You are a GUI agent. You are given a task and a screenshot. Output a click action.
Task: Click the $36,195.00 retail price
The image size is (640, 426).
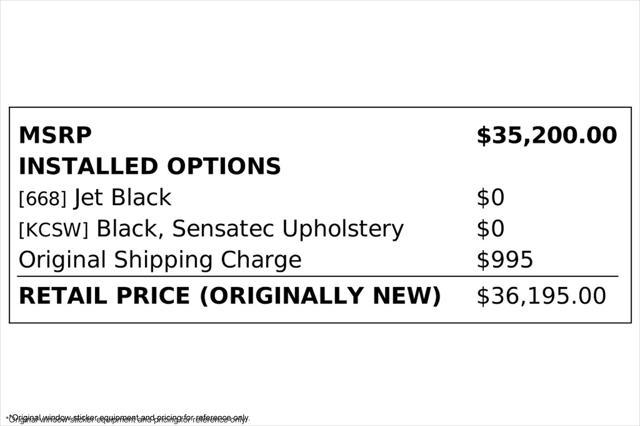coord(541,297)
